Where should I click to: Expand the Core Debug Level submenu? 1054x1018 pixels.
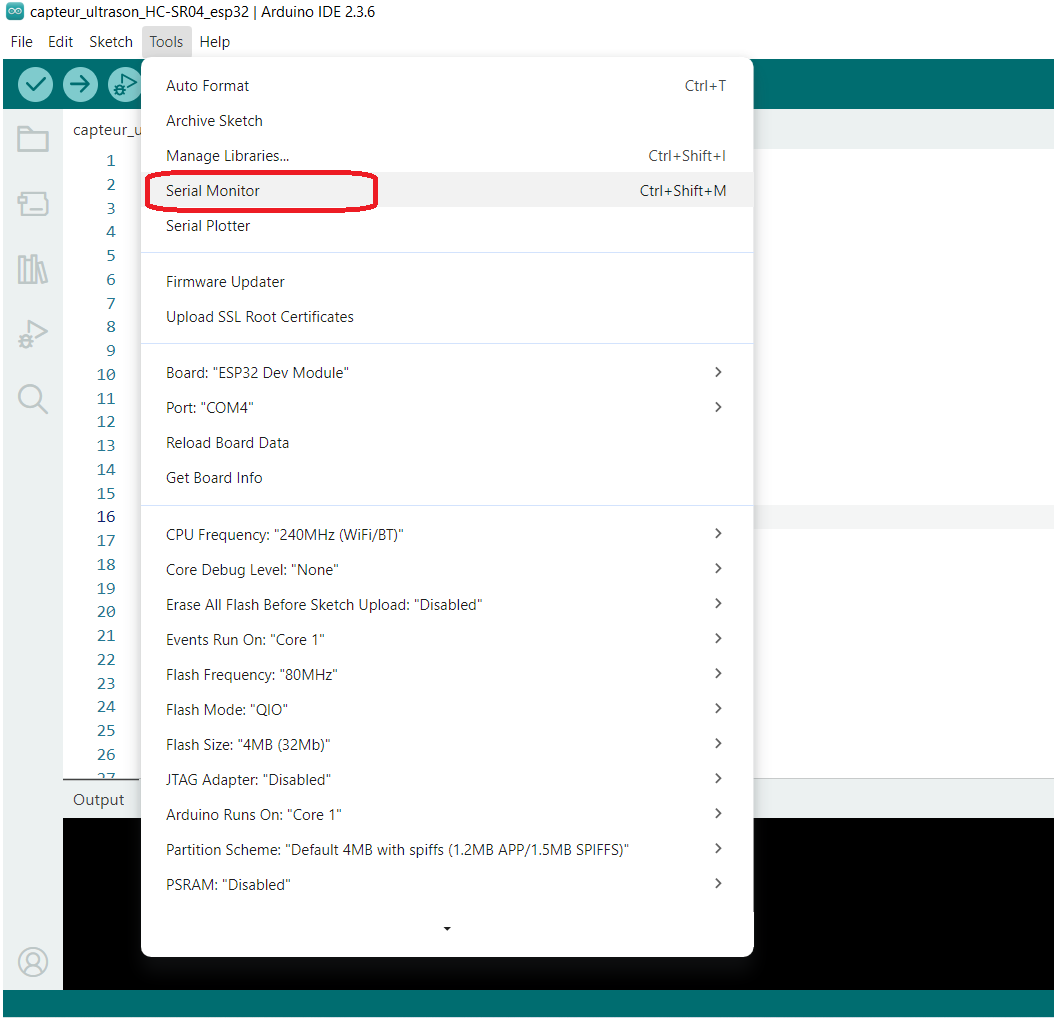pos(447,570)
